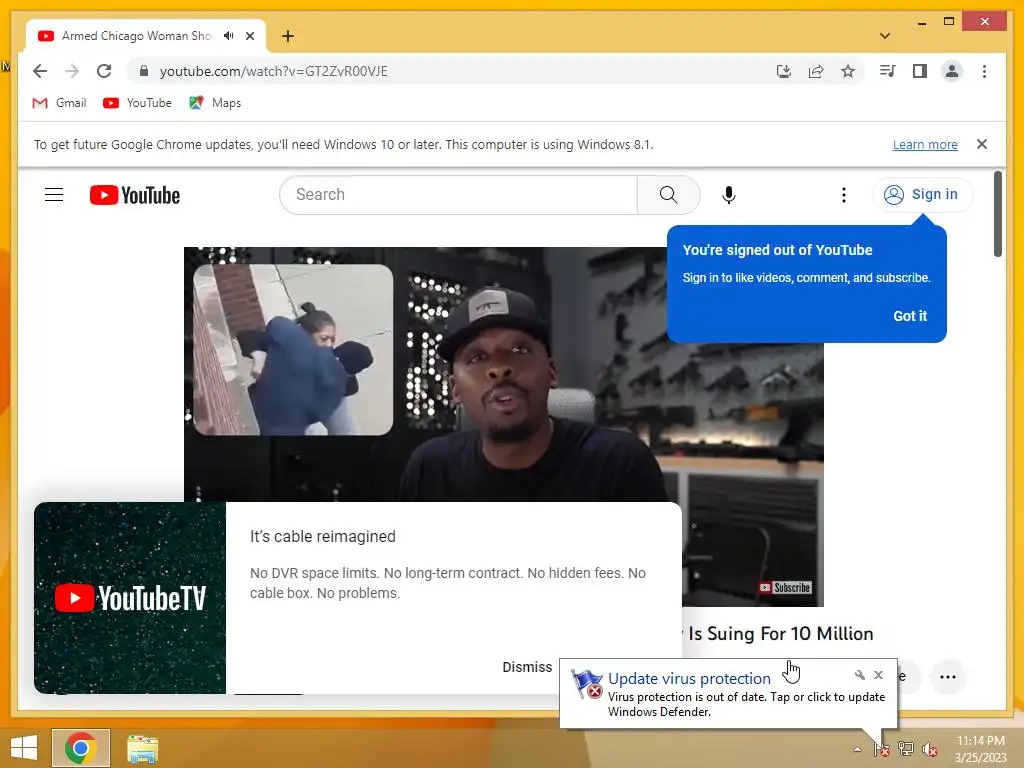The height and width of the screenshot is (768, 1024).
Task: Click the magnifier search button
Action: point(668,195)
